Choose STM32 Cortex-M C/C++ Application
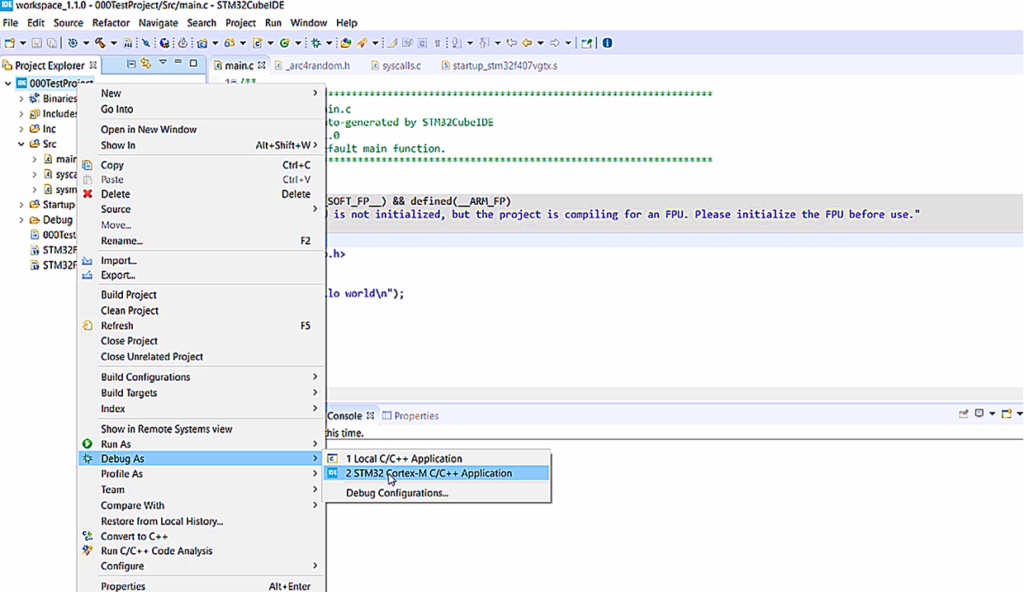1024x592 pixels. (438, 473)
